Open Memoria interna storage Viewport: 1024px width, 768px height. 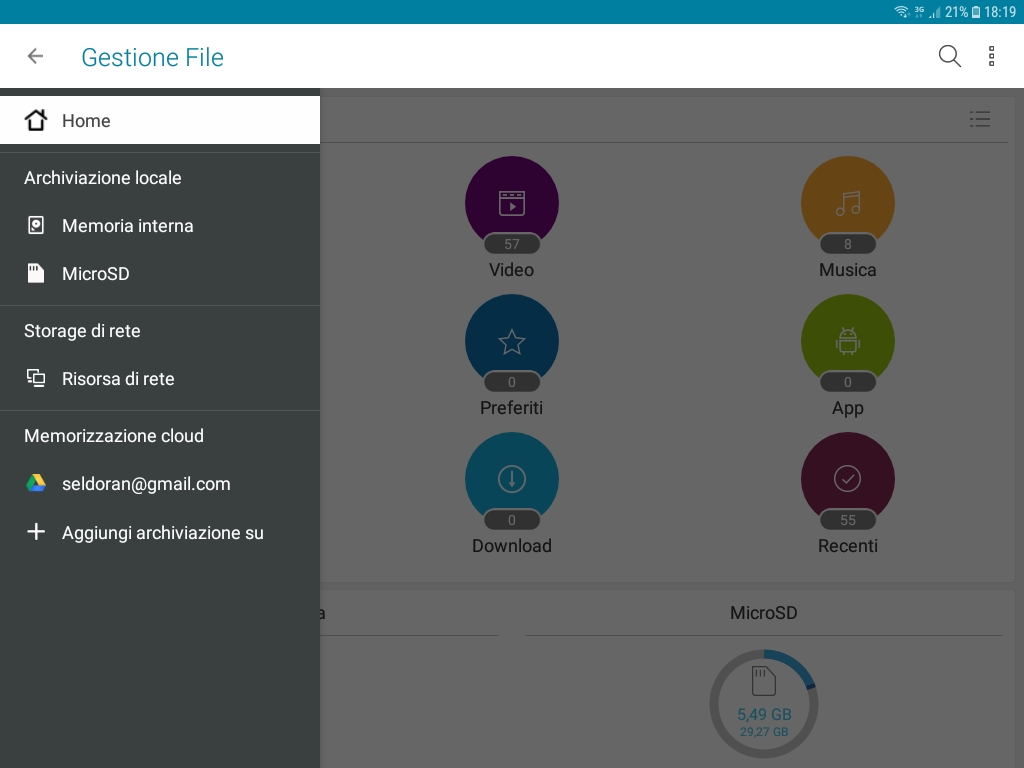160,226
